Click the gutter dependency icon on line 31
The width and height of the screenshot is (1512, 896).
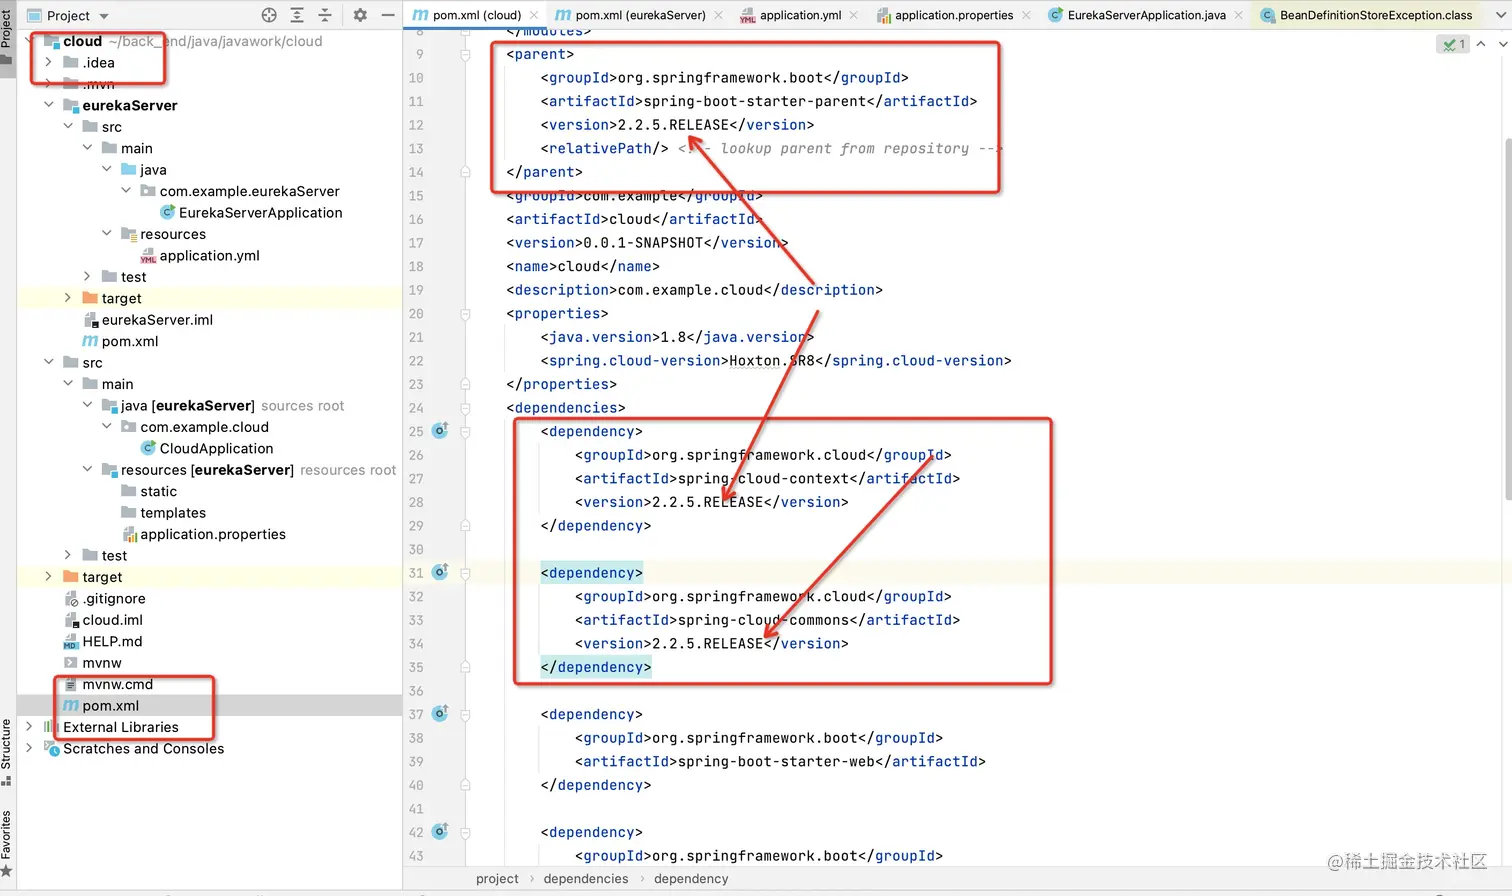point(440,573)
